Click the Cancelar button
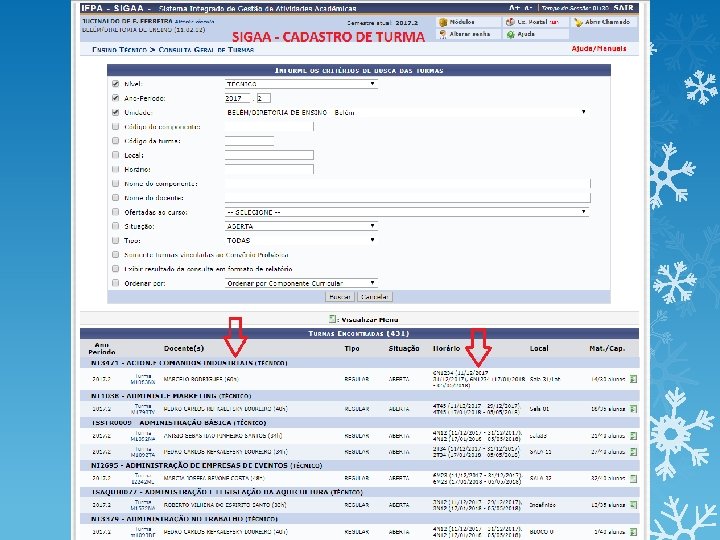Viewport: 720px width, 540px height. click(375, 297)
